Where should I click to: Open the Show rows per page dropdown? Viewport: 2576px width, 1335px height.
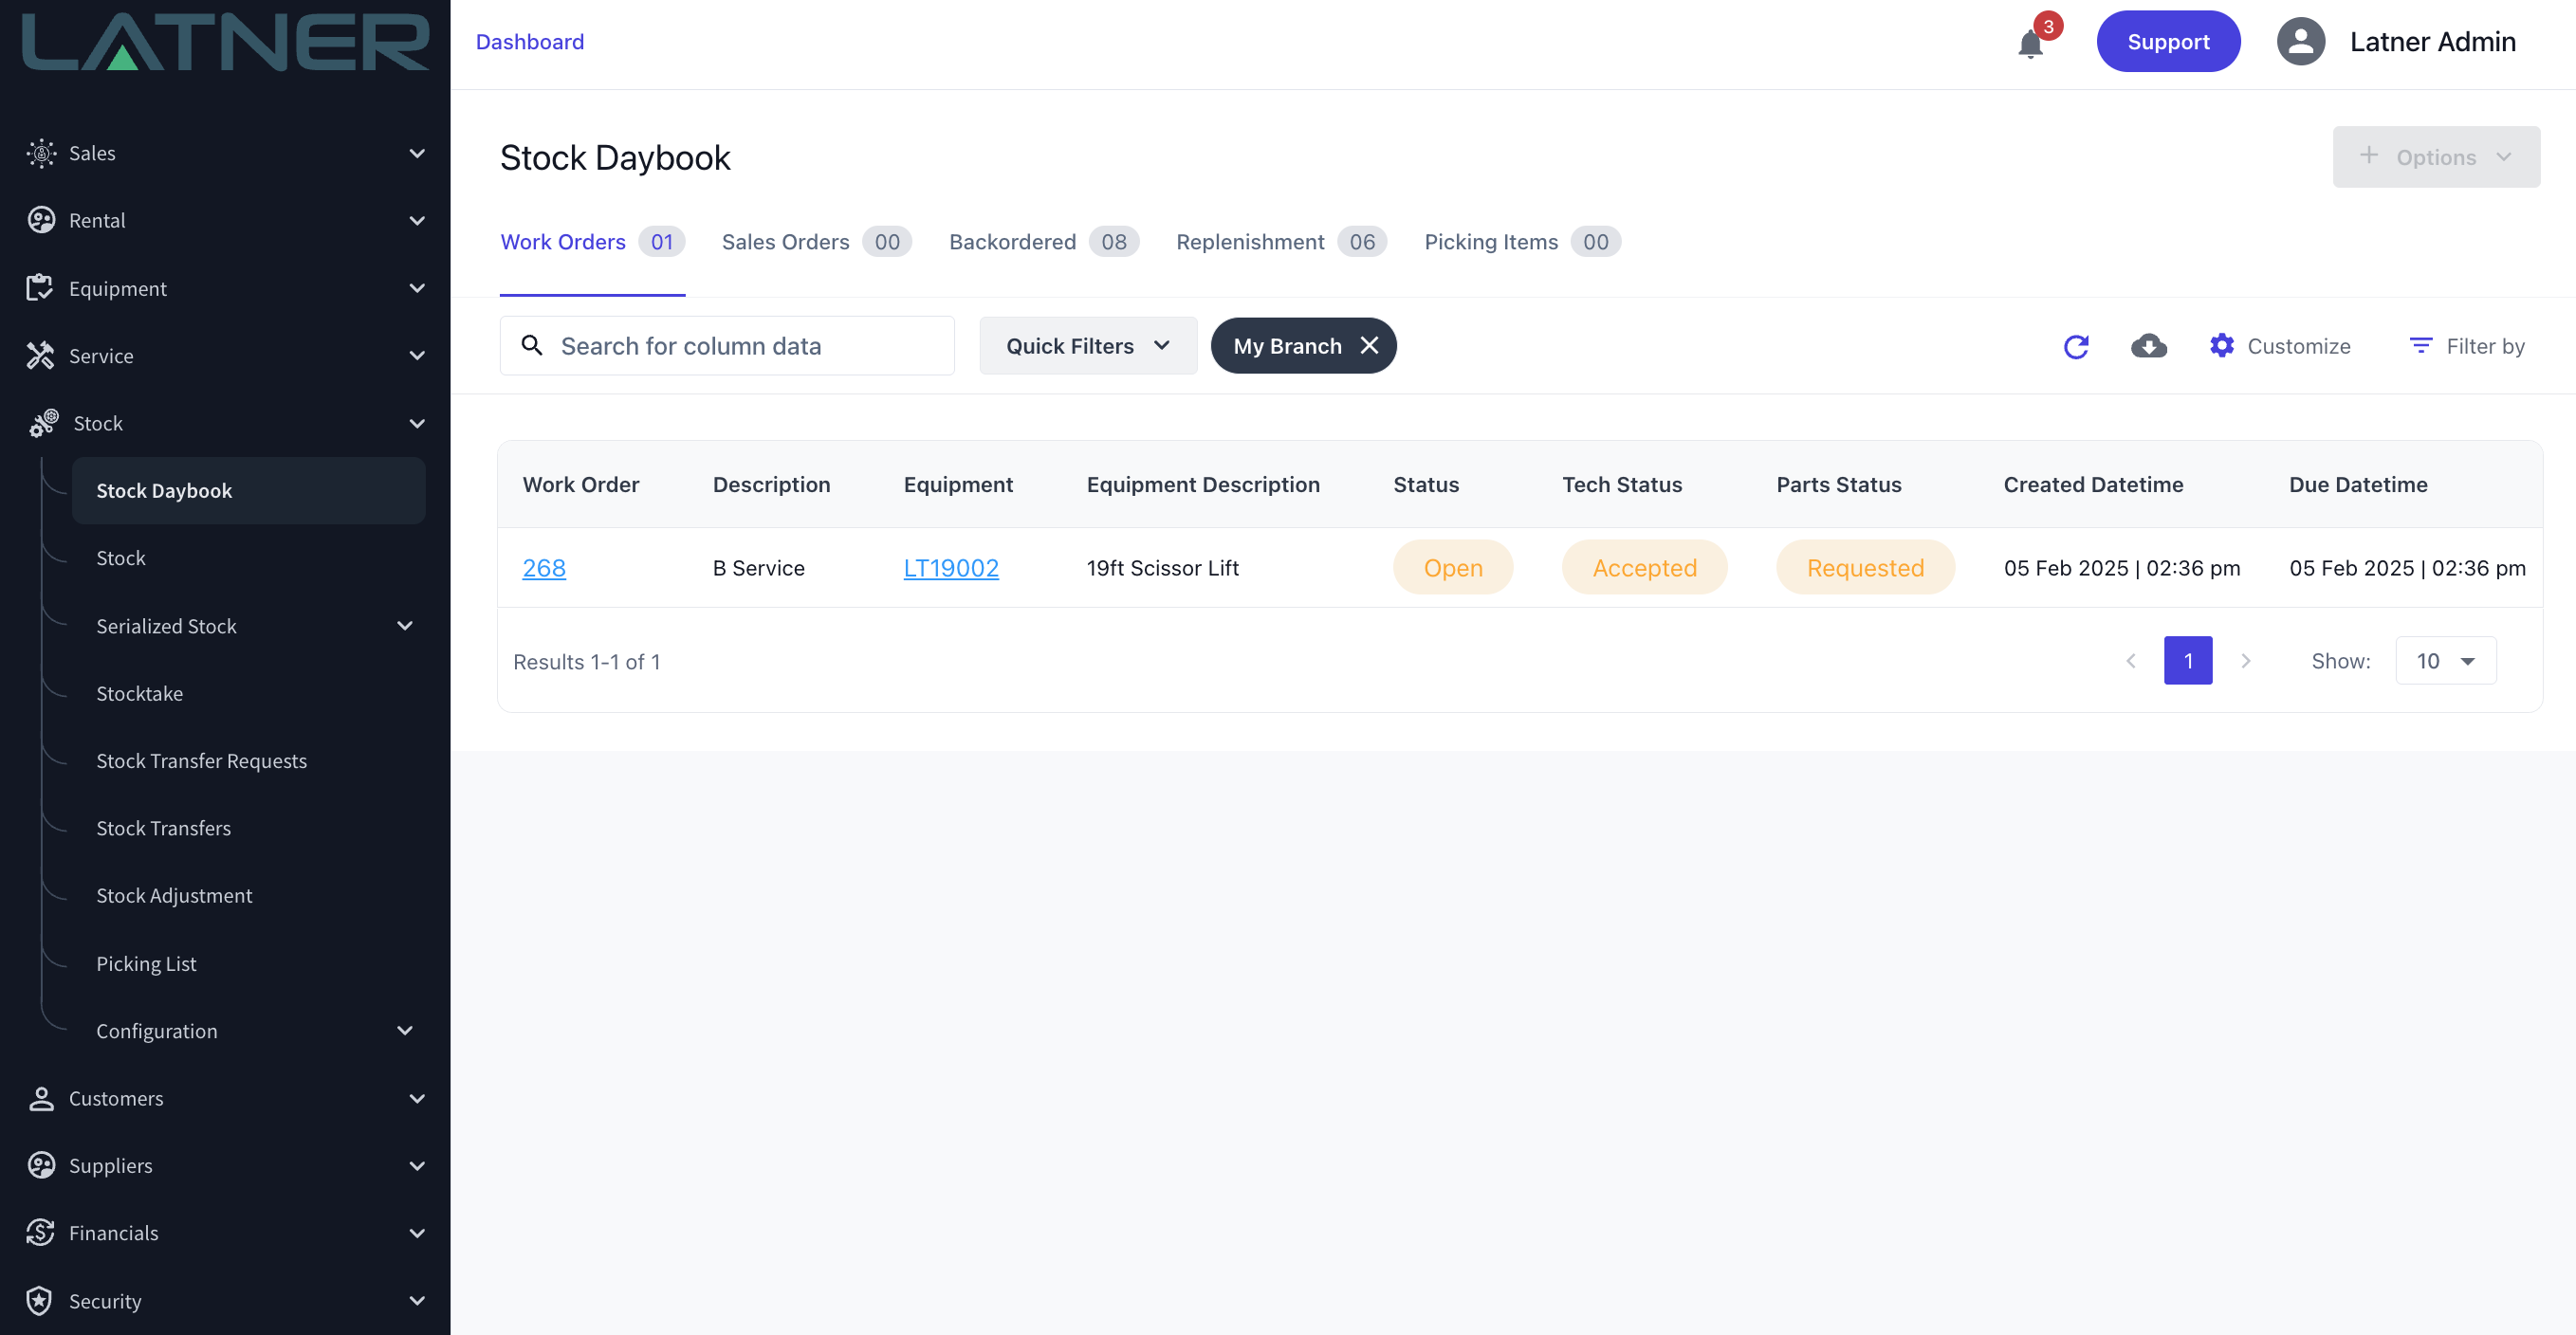pos(2445,661)
